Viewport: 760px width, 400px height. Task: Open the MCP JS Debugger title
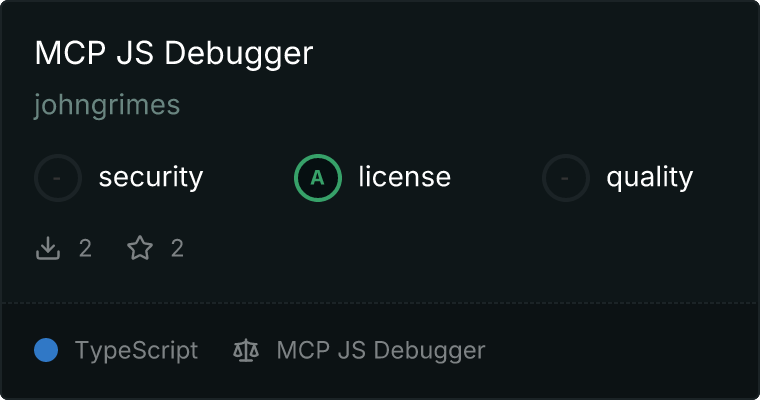174,53
